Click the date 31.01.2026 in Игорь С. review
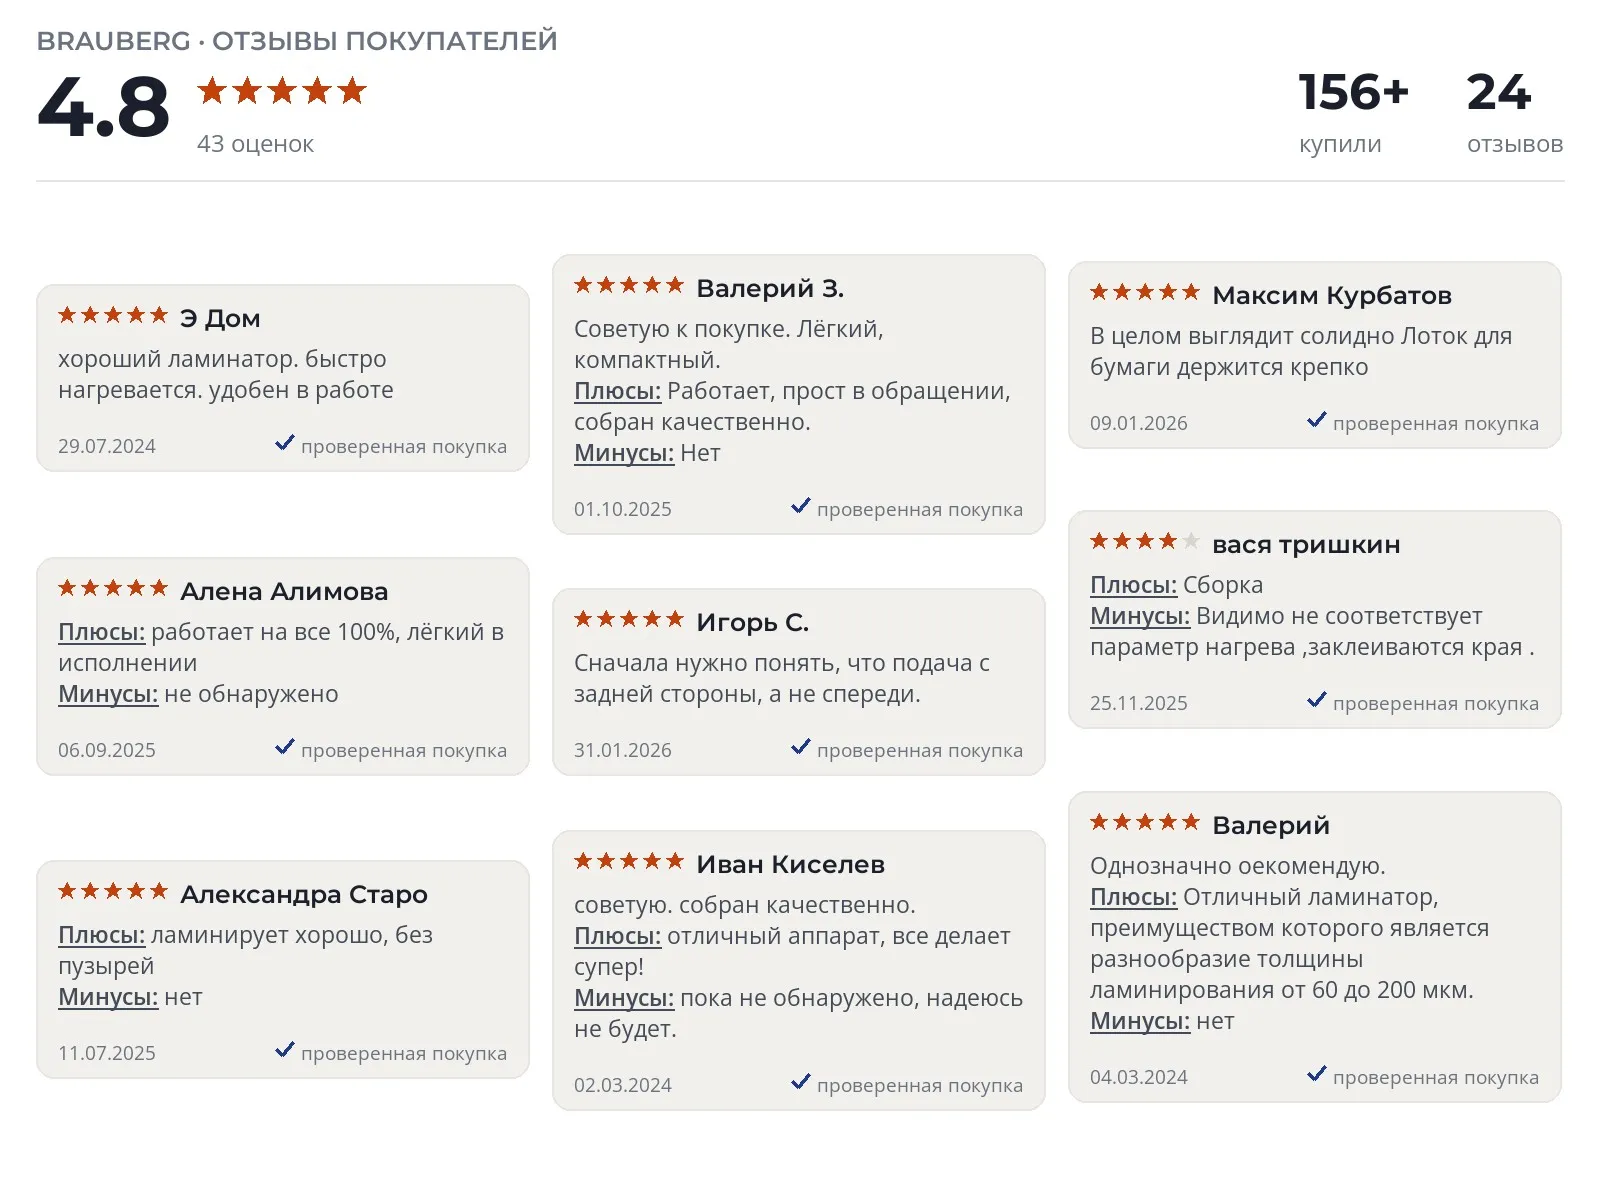 pos(623,750)
